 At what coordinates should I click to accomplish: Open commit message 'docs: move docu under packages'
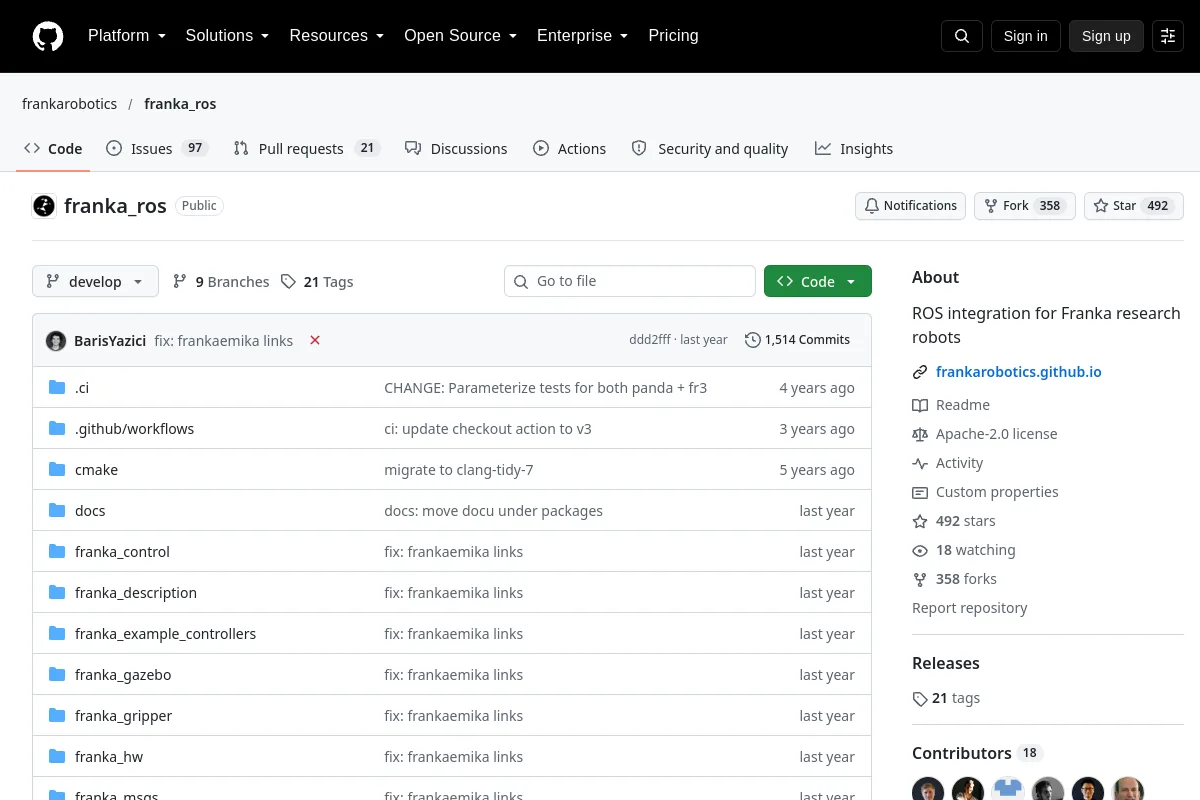click(x=494, y=511)
